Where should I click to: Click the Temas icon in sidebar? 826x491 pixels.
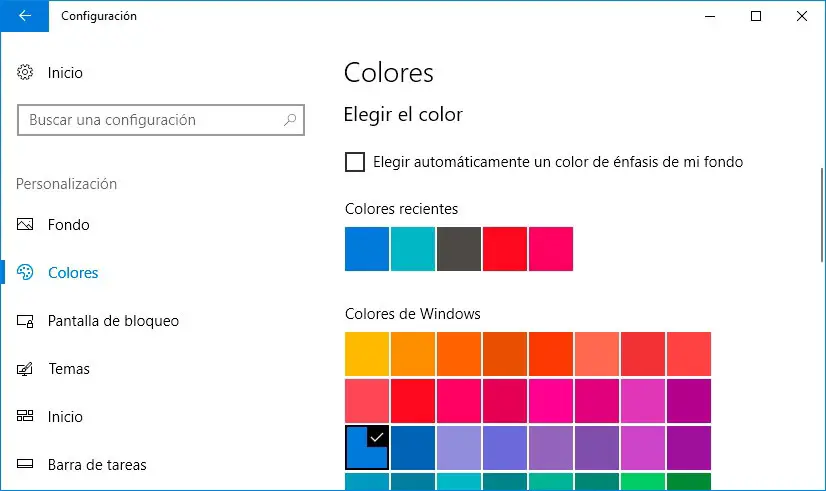point(27,369)
